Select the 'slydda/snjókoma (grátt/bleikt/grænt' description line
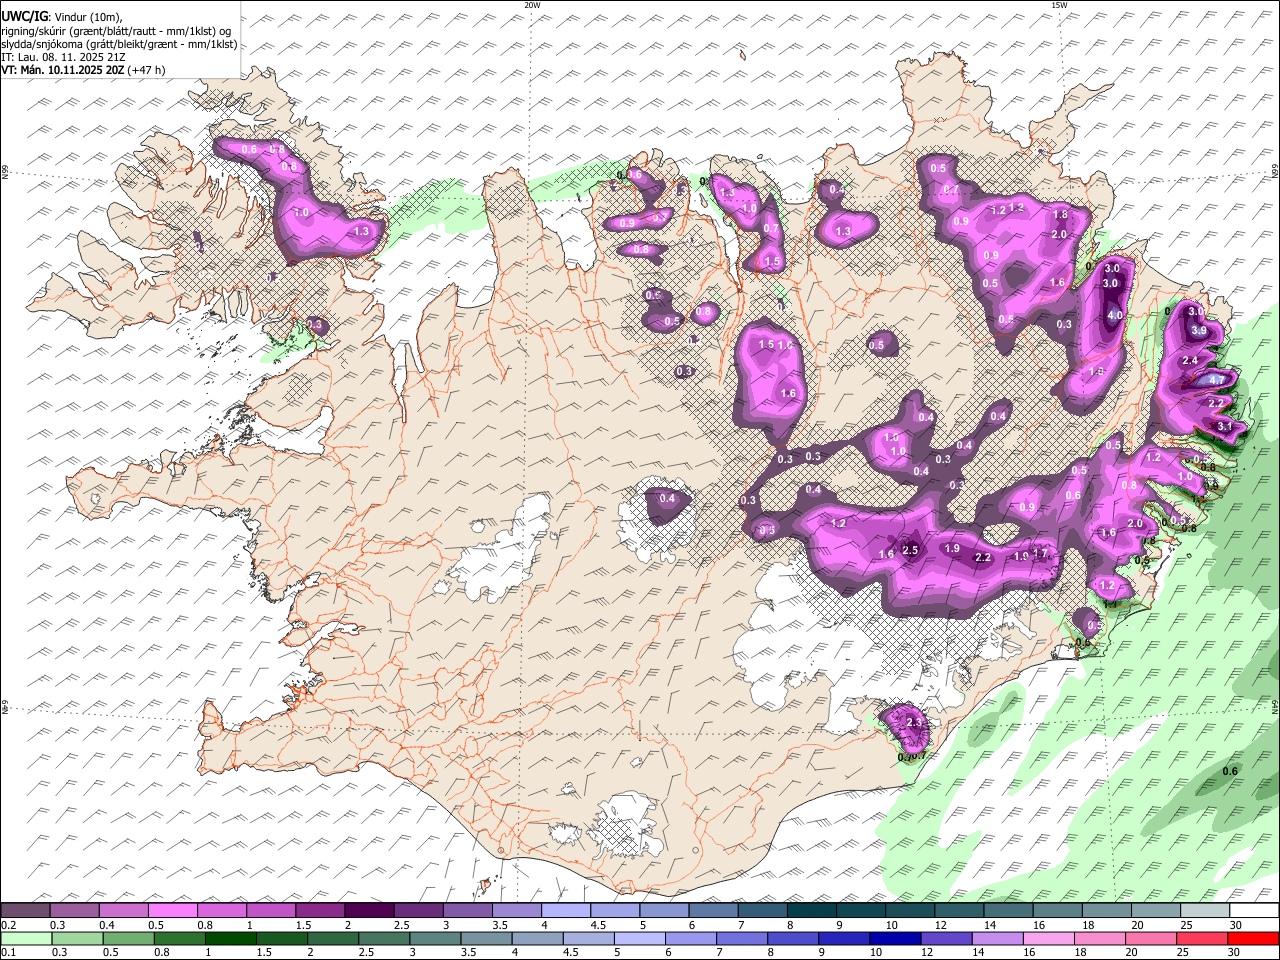This screenshot has height=960, width=1280. point(119,44)
